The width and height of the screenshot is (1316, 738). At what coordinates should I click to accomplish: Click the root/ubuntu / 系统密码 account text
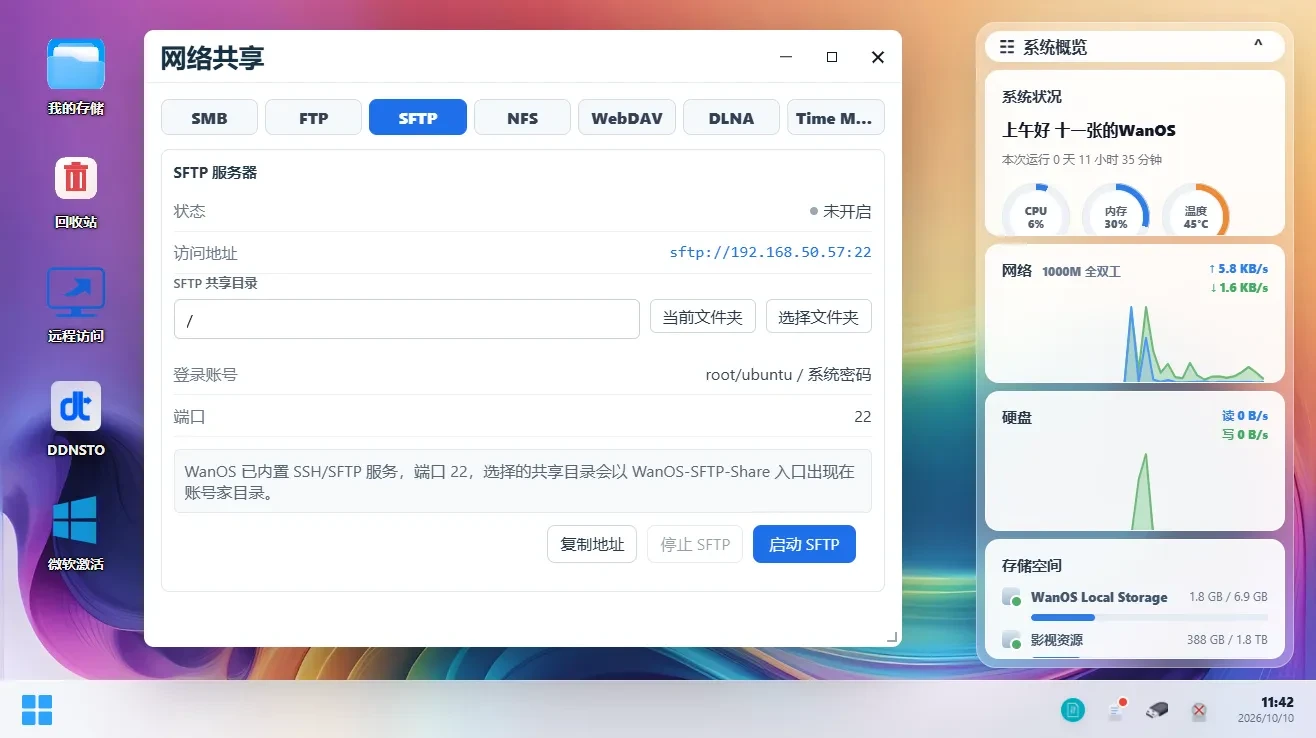click(788, 375)
